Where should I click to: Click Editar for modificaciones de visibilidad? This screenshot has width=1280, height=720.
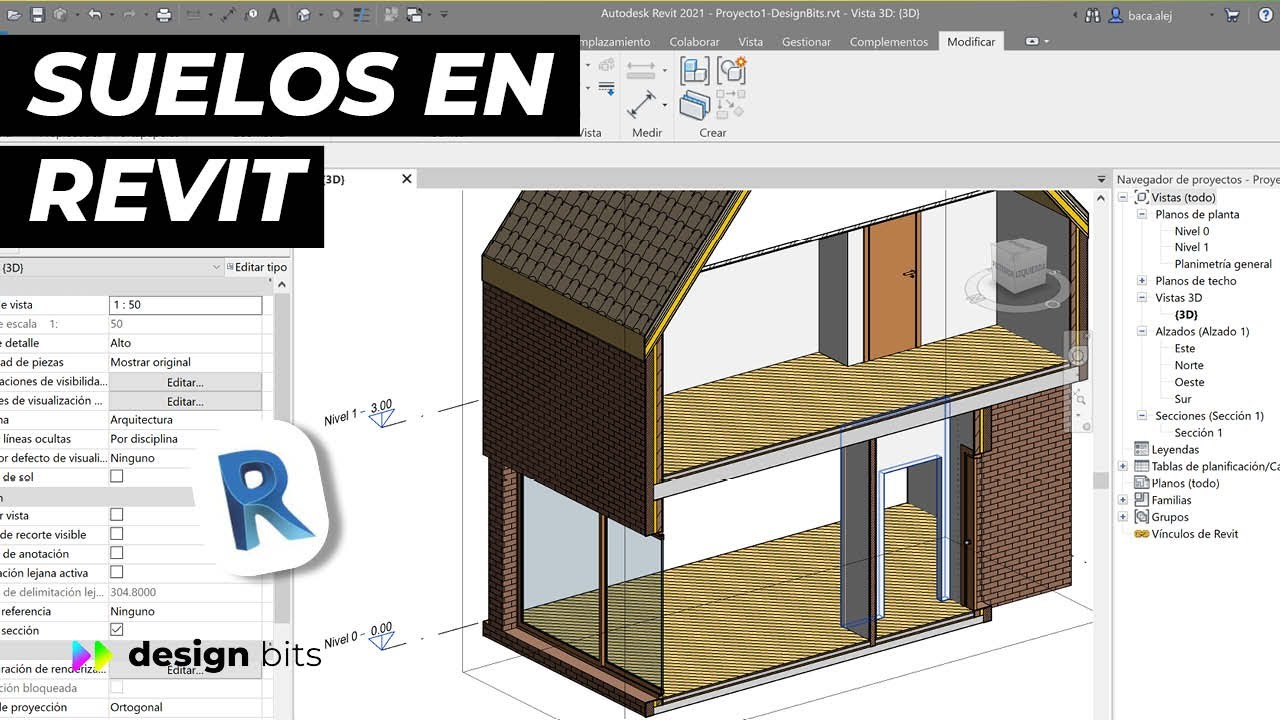[x=185, y=382]
